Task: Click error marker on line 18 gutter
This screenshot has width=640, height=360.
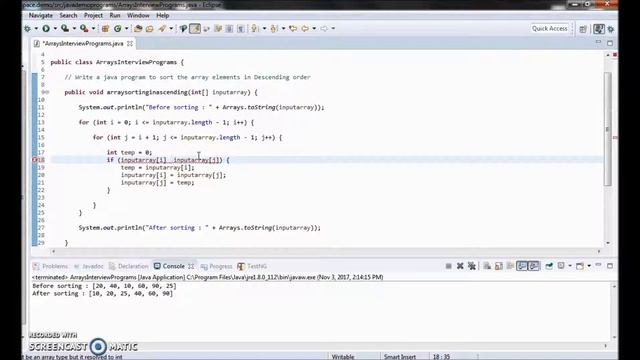Action: [35, 160]
